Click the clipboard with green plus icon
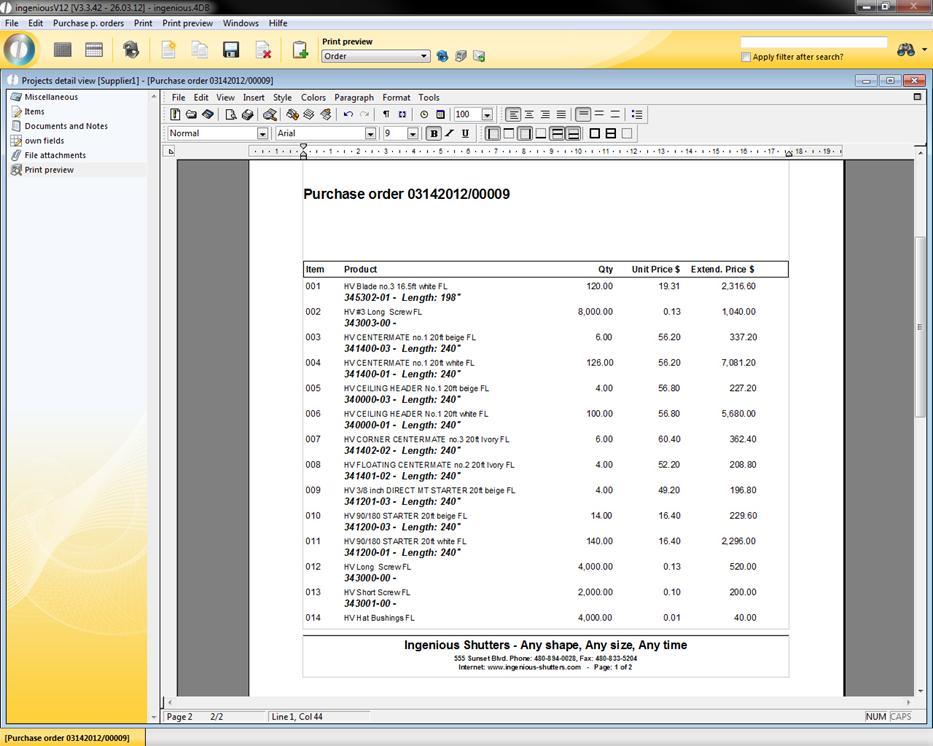Image resolution: width=933 pixels, height=746 pixels. point(299,50)
